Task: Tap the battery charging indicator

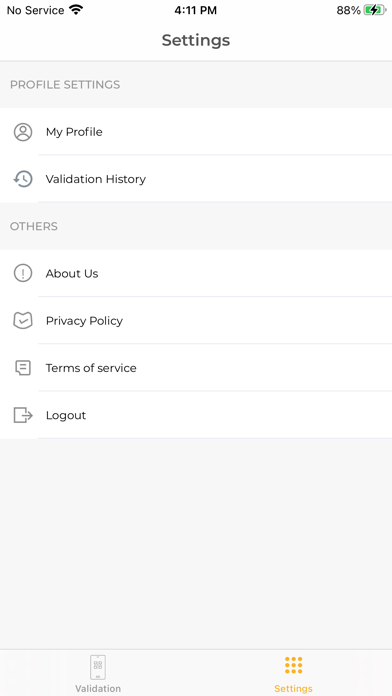Action: (x=375, y=10)
